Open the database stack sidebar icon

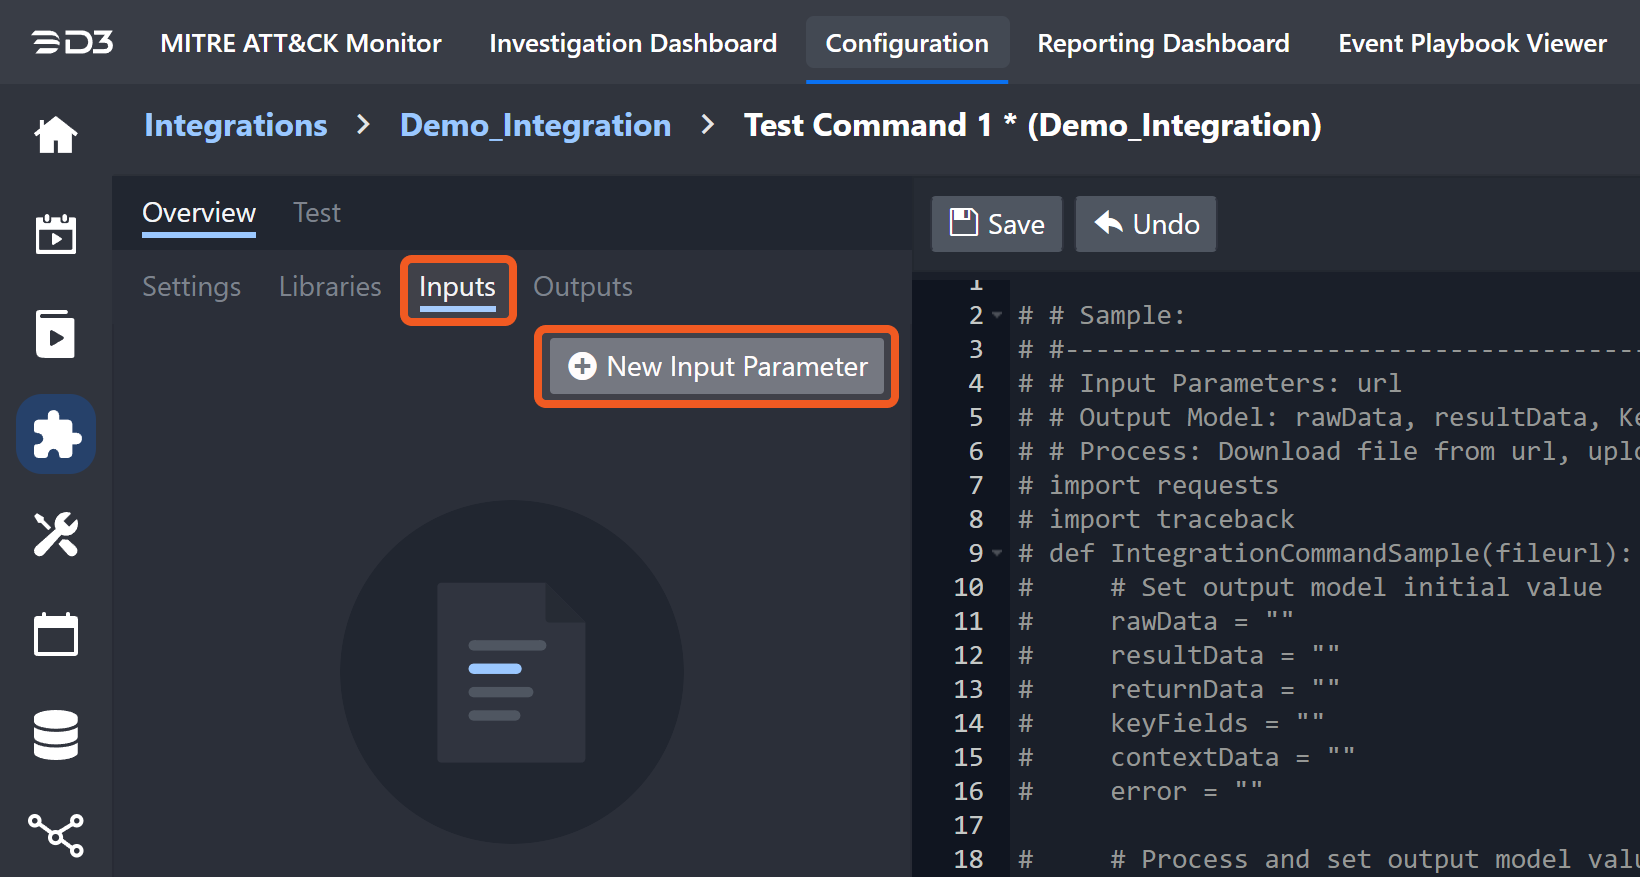[56, 735]
